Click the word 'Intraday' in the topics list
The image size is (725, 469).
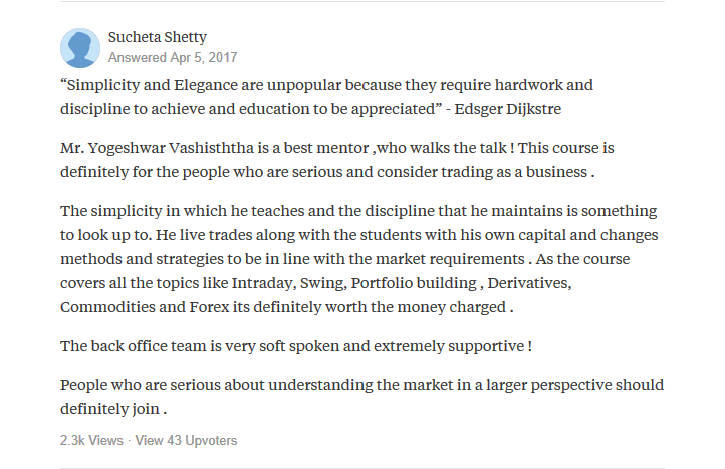click(x=262, y=283)
